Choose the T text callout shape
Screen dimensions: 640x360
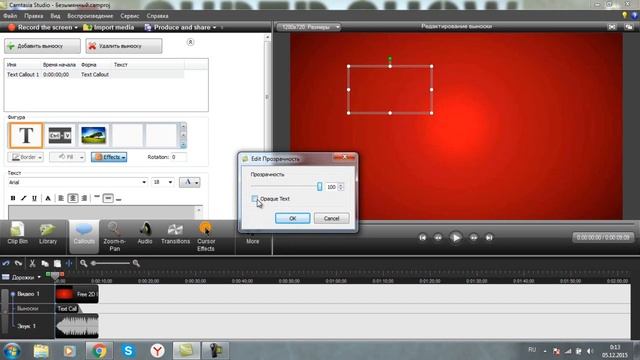[x=26, y=136]
